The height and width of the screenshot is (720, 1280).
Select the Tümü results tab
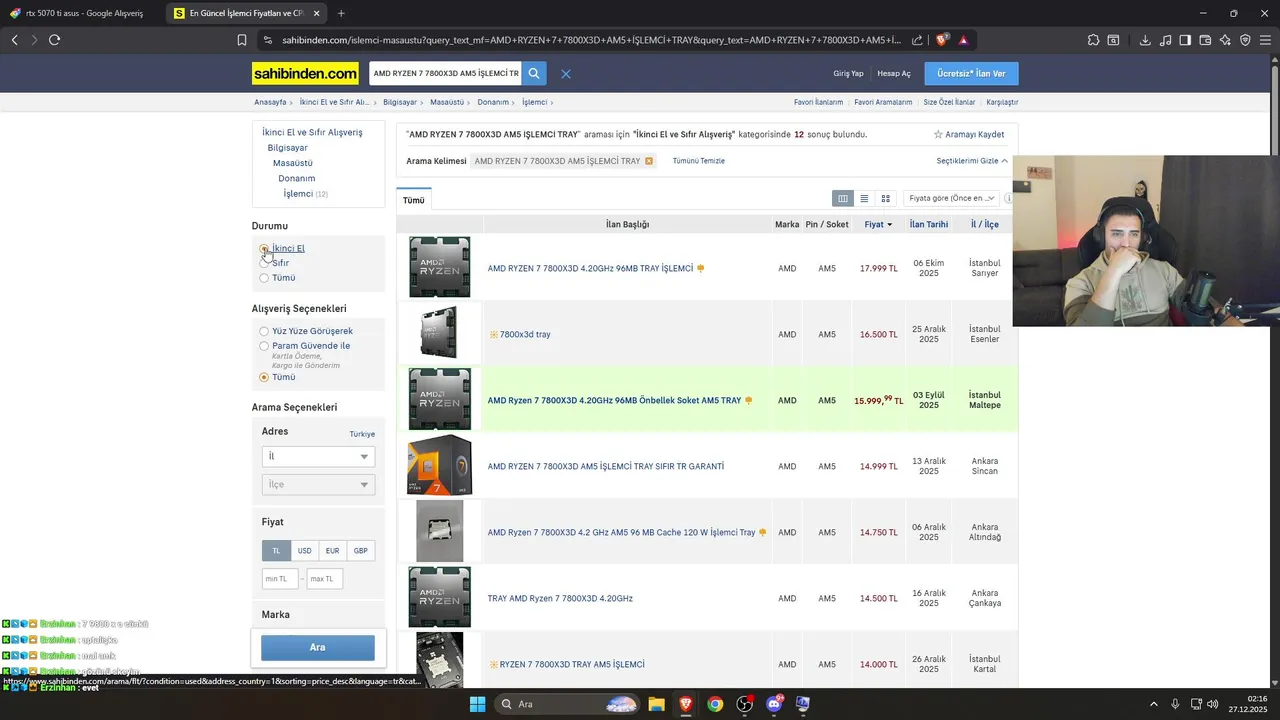tap(414, 200)
